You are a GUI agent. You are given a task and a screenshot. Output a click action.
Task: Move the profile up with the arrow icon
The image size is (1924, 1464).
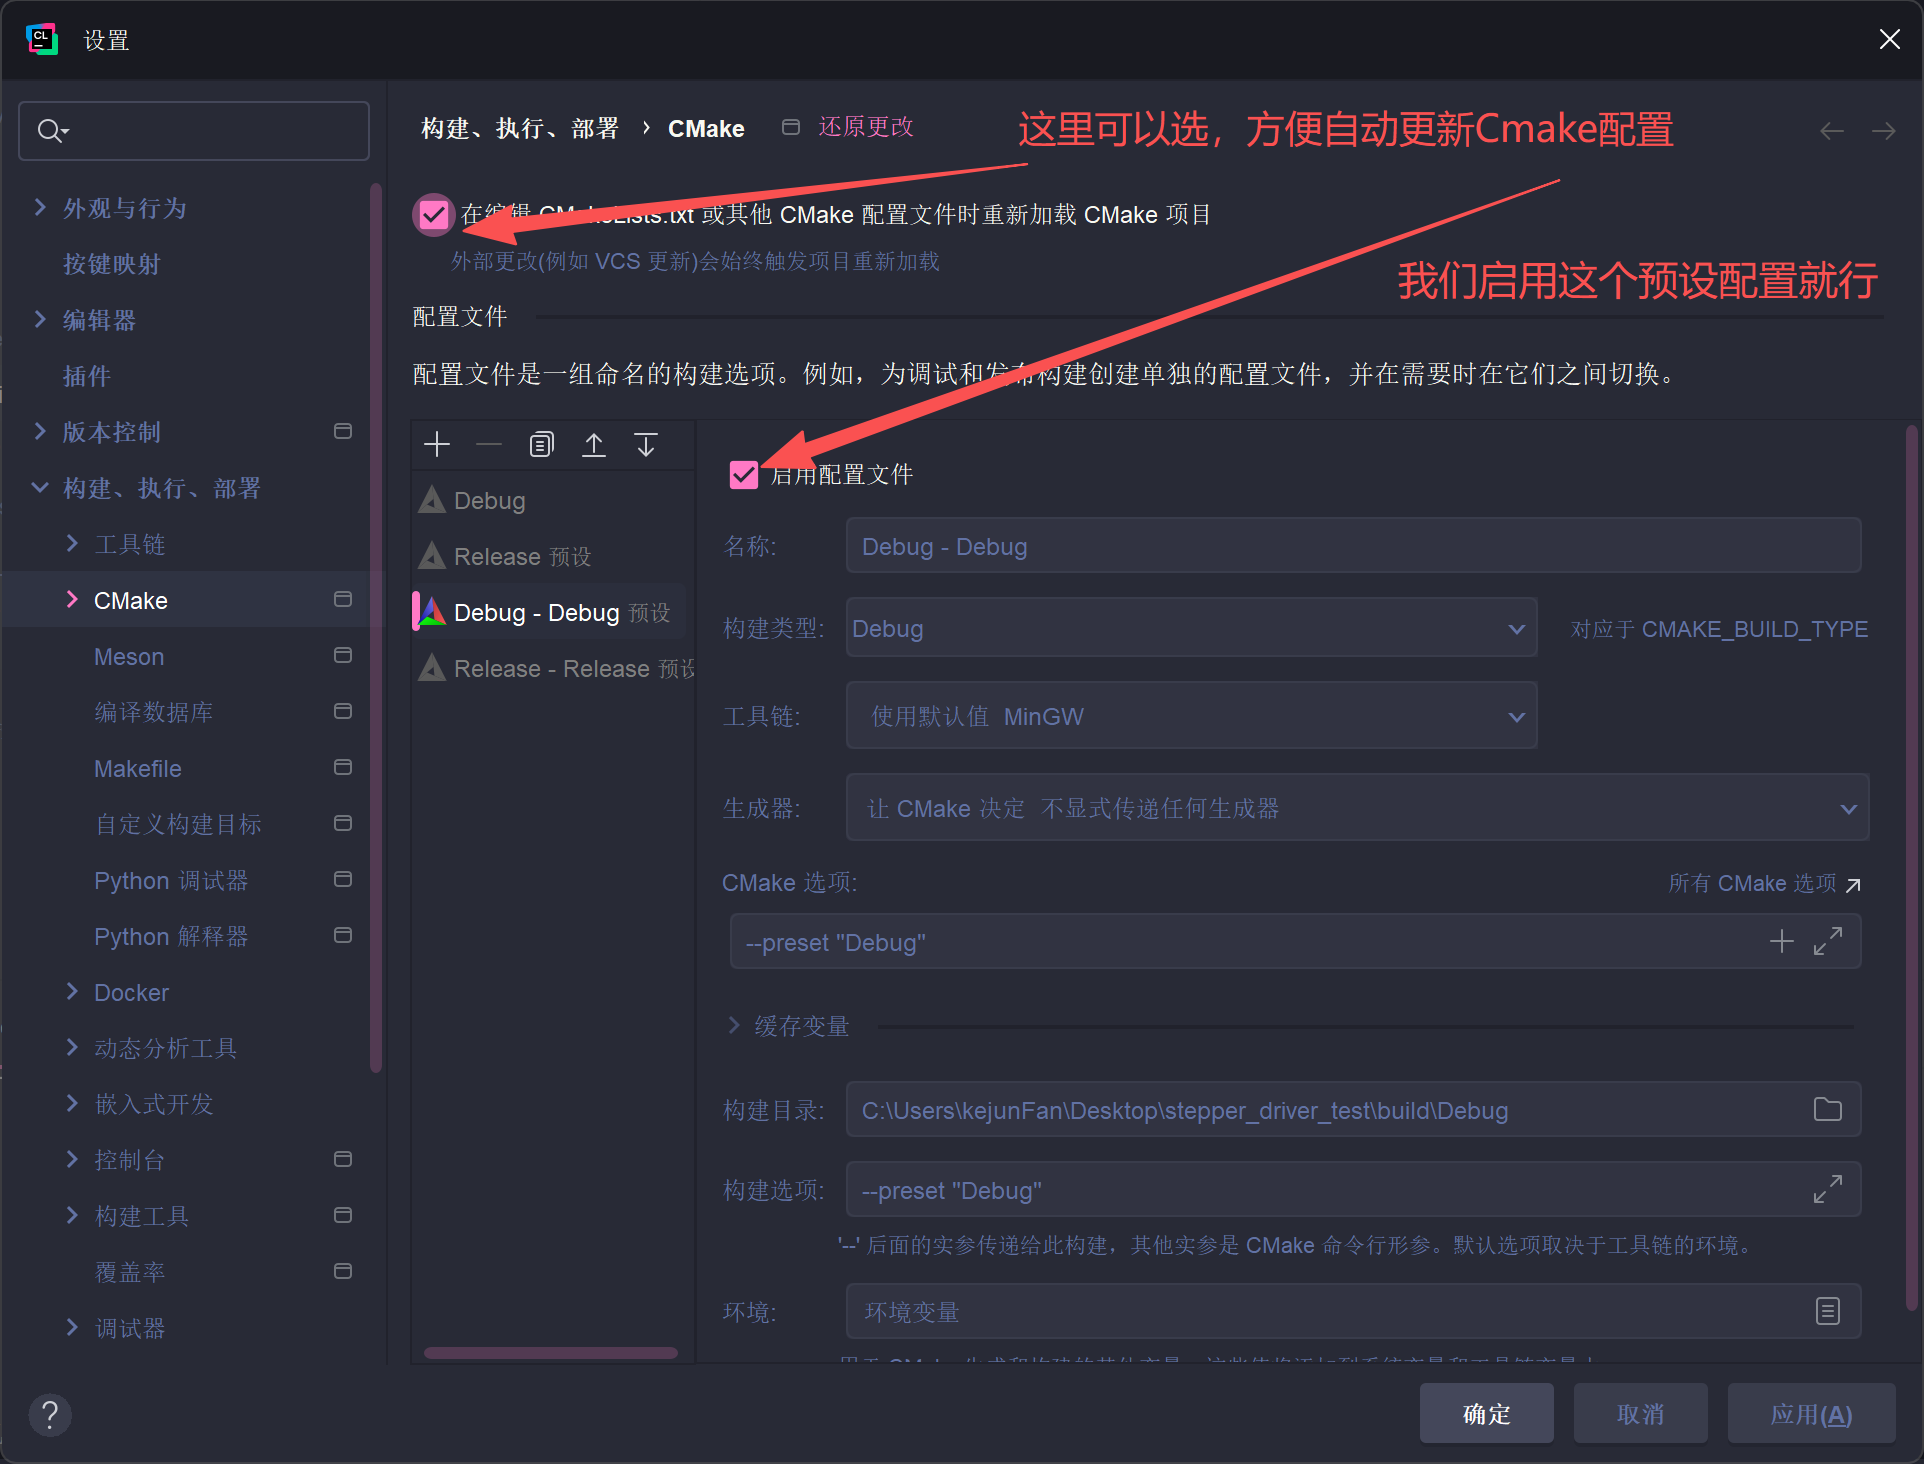[x=594, y=444]
